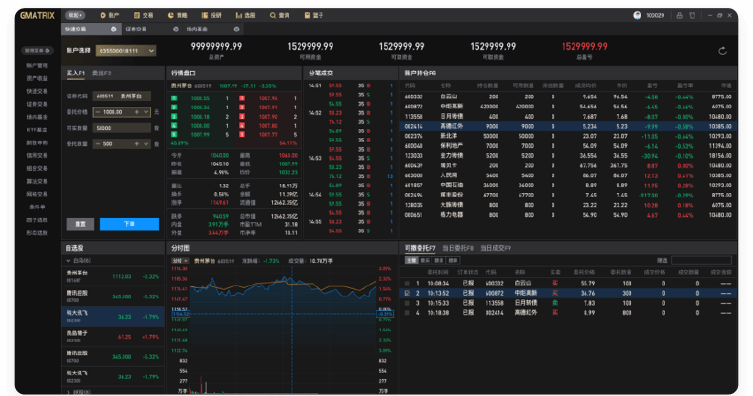Open the 账户 menu with play icon

102,15
